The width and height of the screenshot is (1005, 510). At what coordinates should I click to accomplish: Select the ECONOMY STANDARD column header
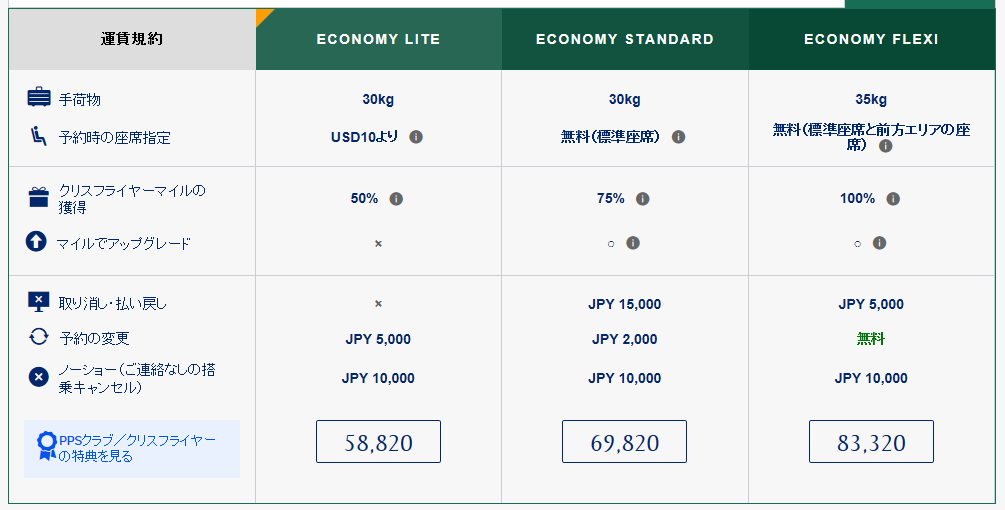(x=625, y=39)
